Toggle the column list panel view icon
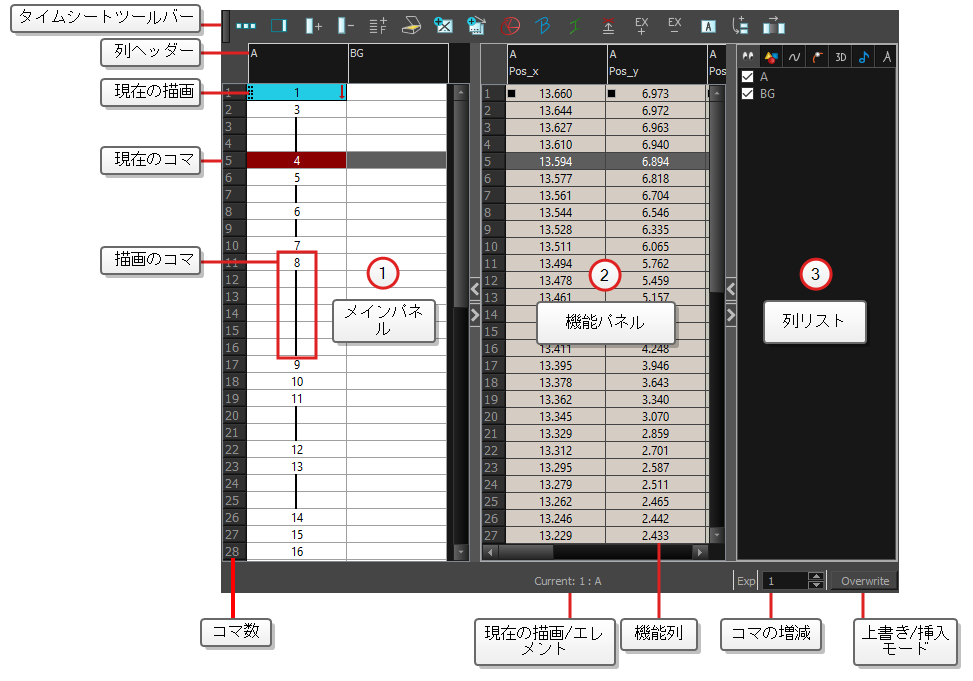Viewport: 973px width, 681px height. click(x=279, y=26)
